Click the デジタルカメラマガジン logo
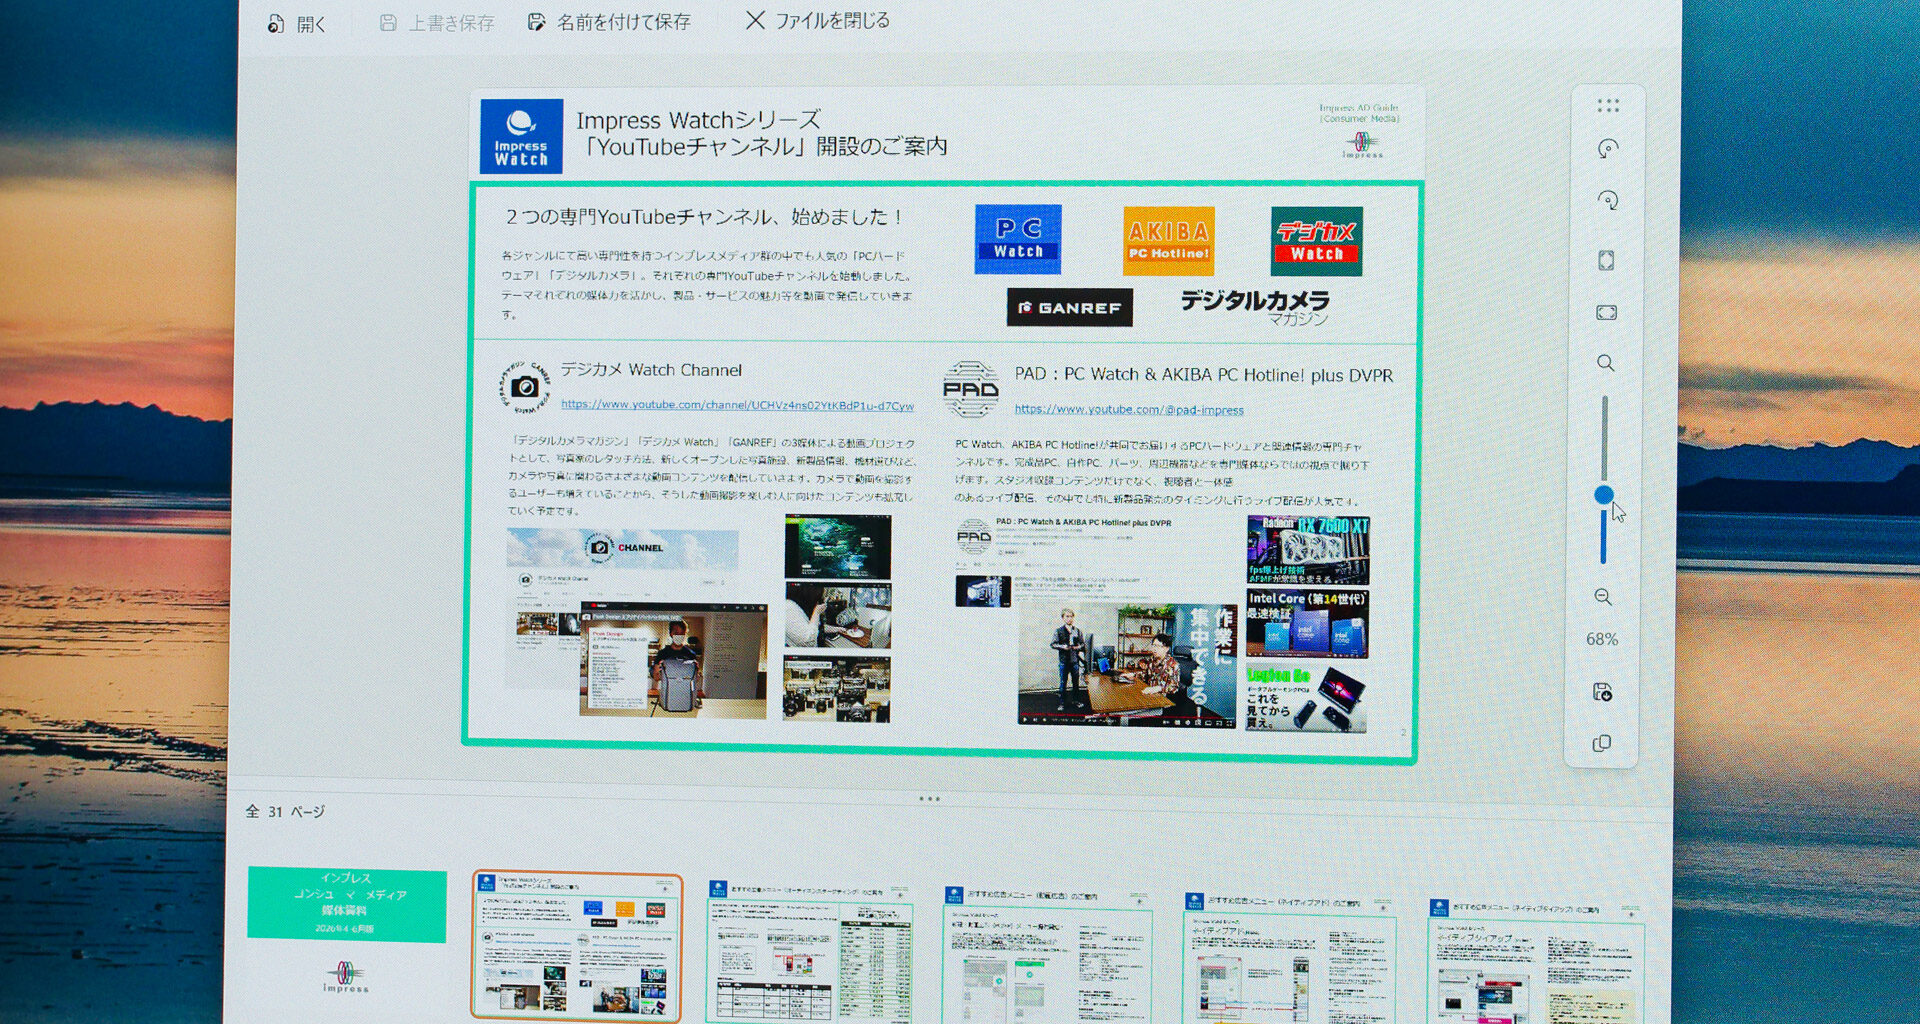 coord(1255,307)
